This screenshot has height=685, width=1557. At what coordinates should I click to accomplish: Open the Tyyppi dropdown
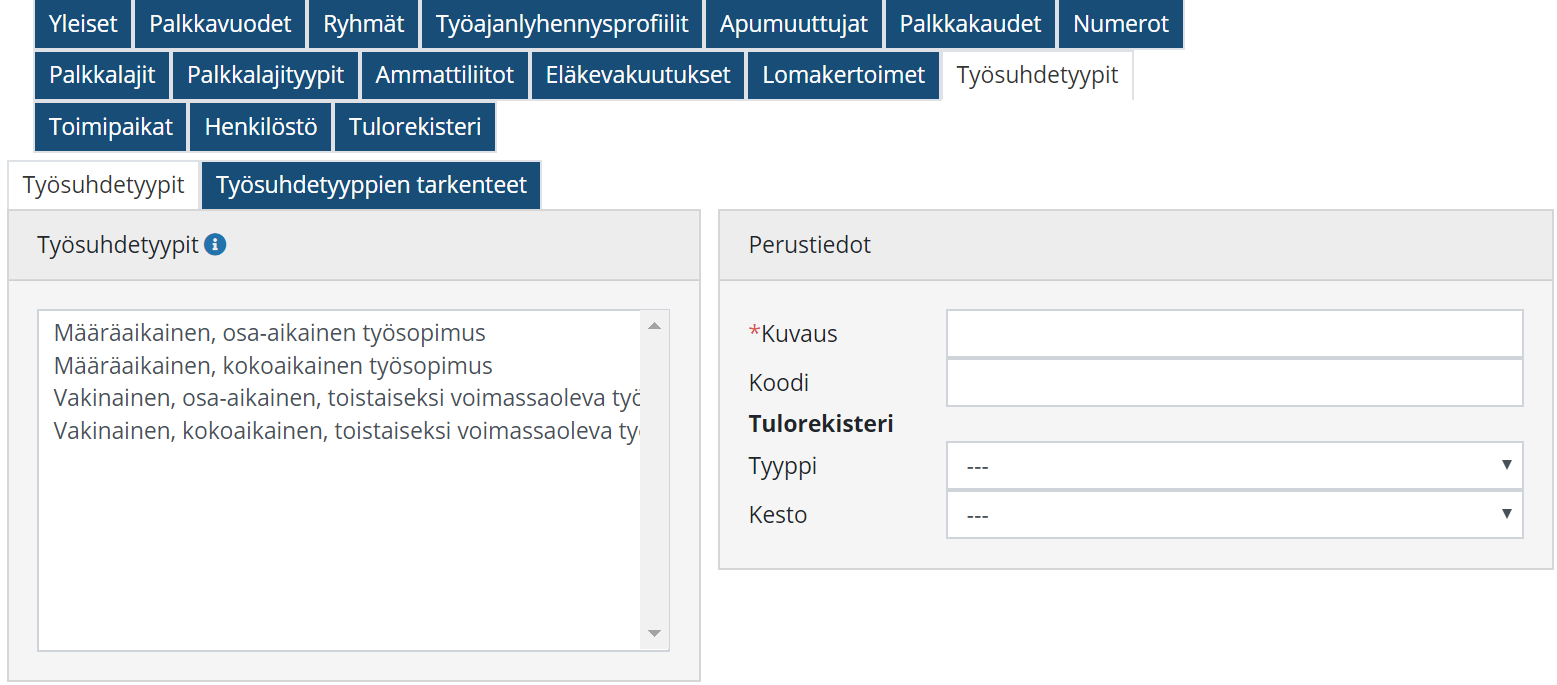[1234, 466]
